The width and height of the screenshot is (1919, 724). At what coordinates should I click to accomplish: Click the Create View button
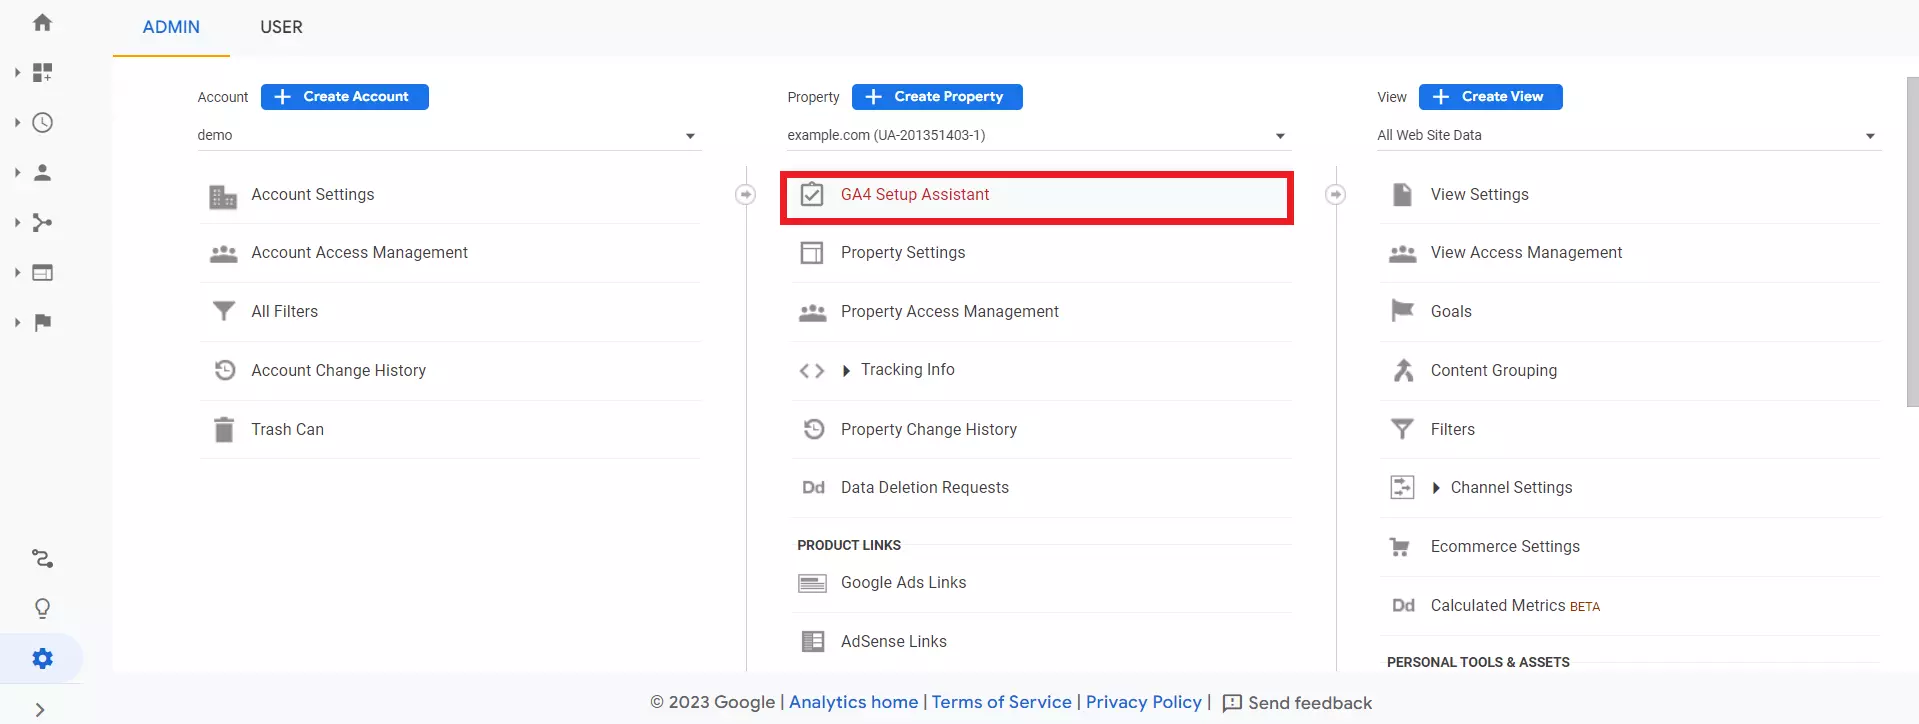pyautogui.click(x=1491, y=97)
